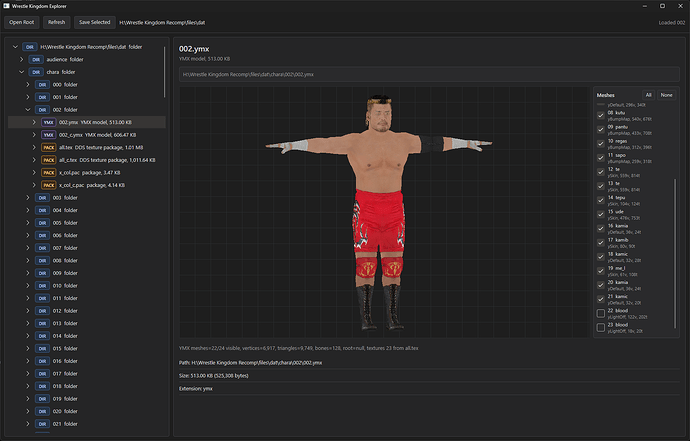Click the DIR icon for chara folder
690x441 pixels.
click(x=36, y=72)
